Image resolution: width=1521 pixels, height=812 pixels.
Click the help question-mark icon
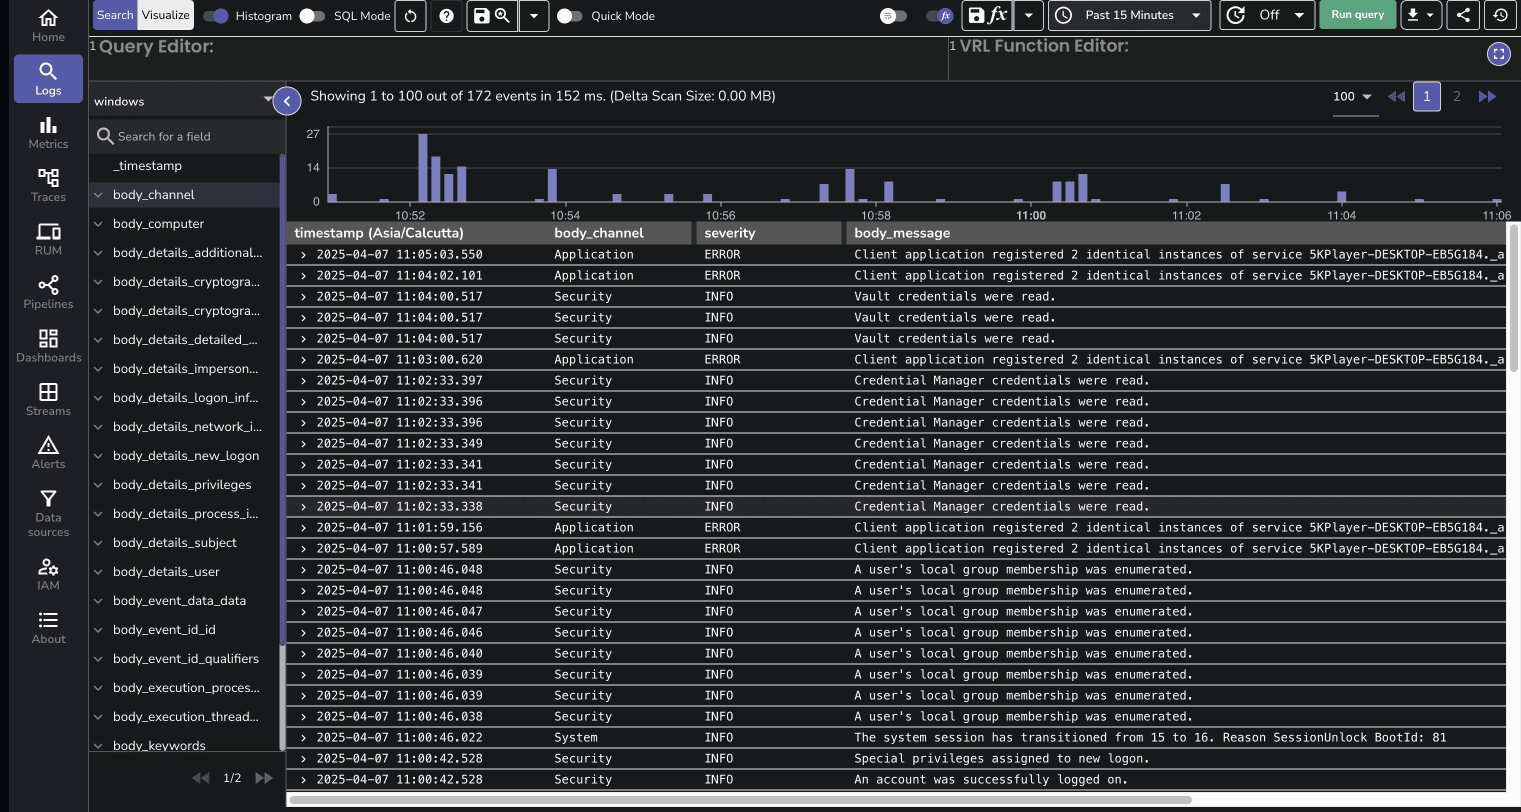tap(446, 15)
